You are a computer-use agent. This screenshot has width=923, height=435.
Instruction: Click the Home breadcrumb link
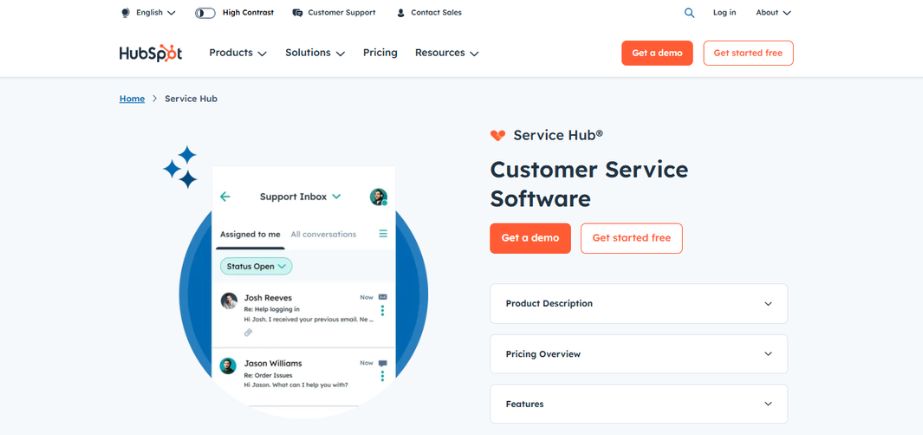(132, 99)
